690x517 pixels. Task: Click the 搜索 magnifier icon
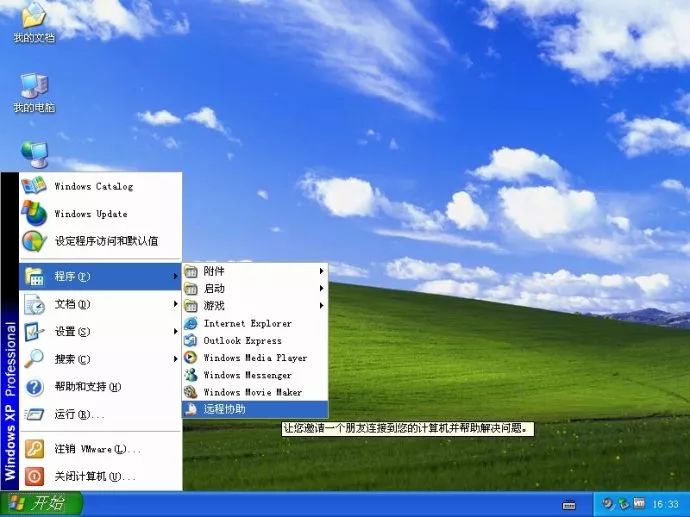click(34, 359)
